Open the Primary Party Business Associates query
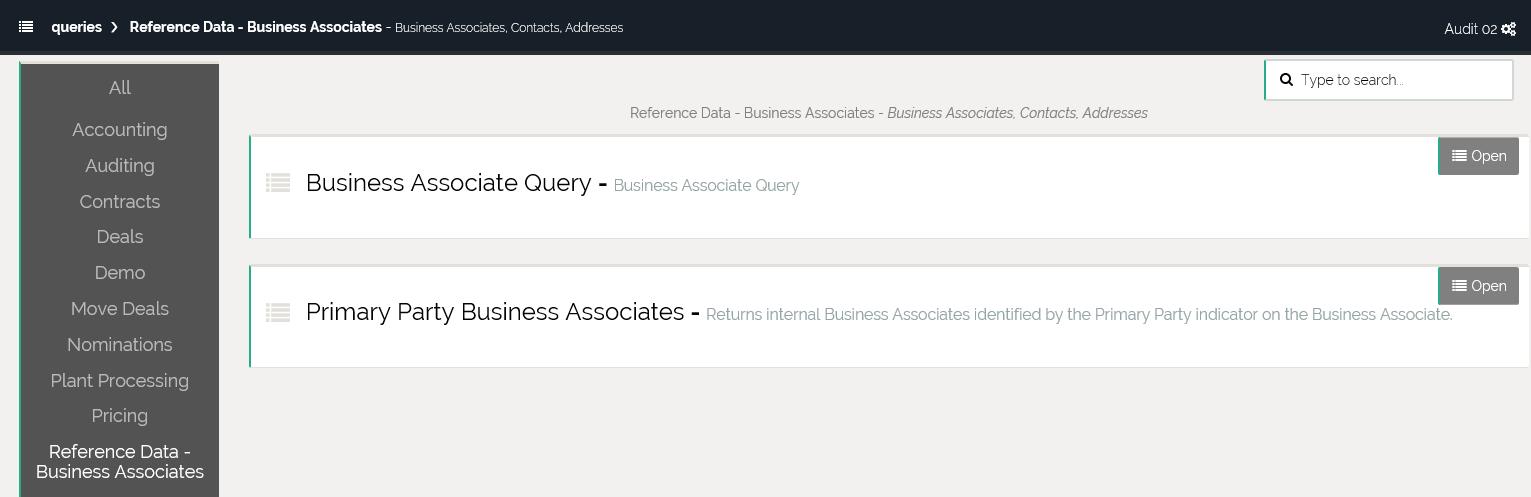 pyautogui.click(x=1478, y=286)
